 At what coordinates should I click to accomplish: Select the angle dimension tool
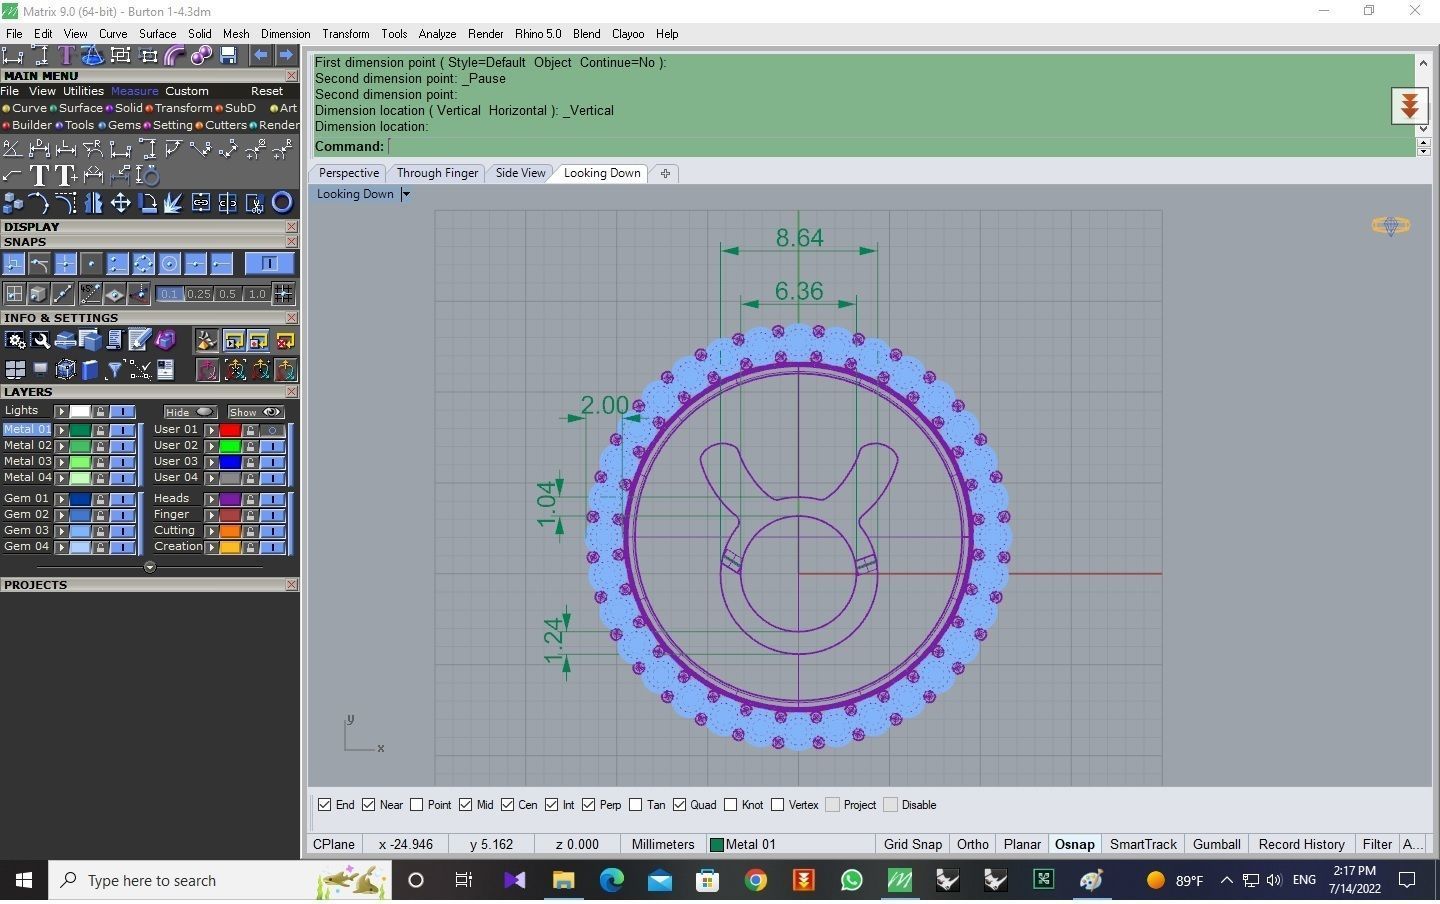(12, 149)
